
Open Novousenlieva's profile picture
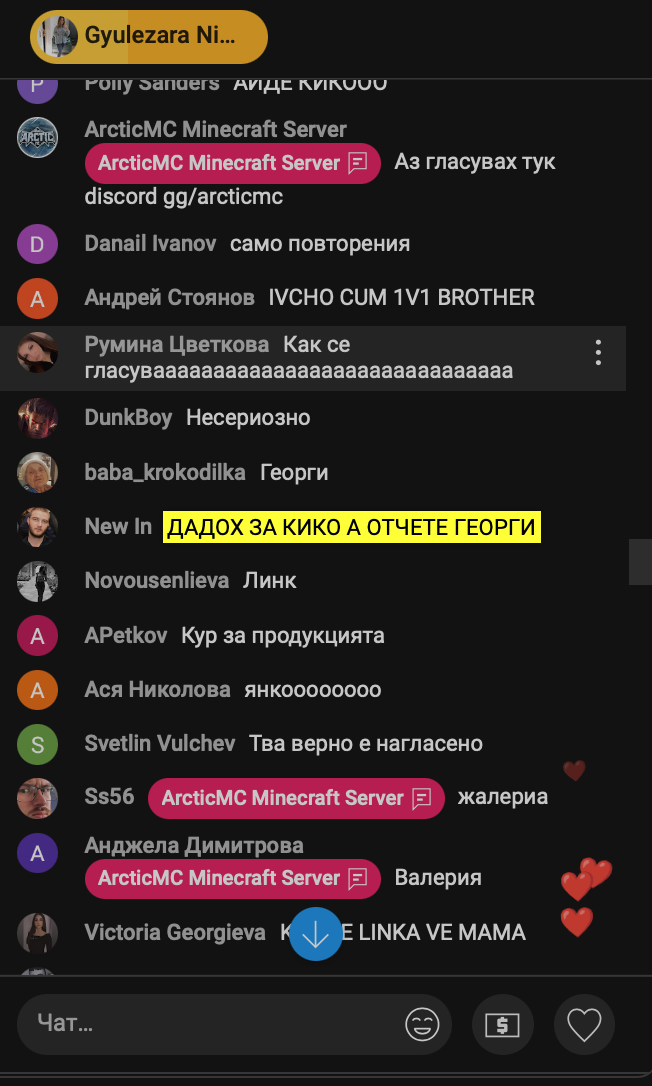[37, 581]
